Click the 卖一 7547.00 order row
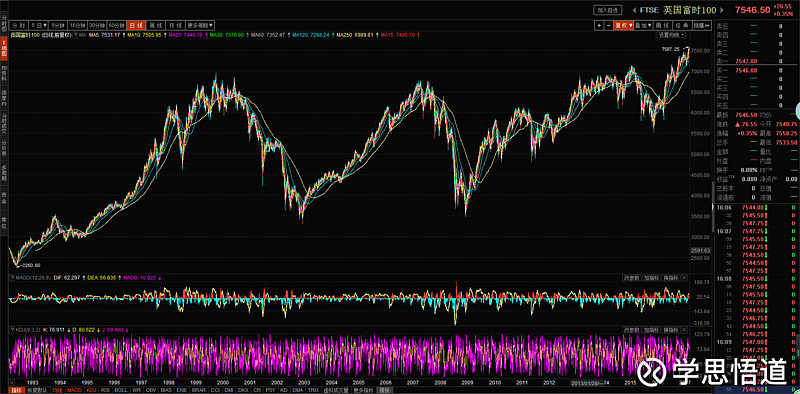 (x=757, y=61)
